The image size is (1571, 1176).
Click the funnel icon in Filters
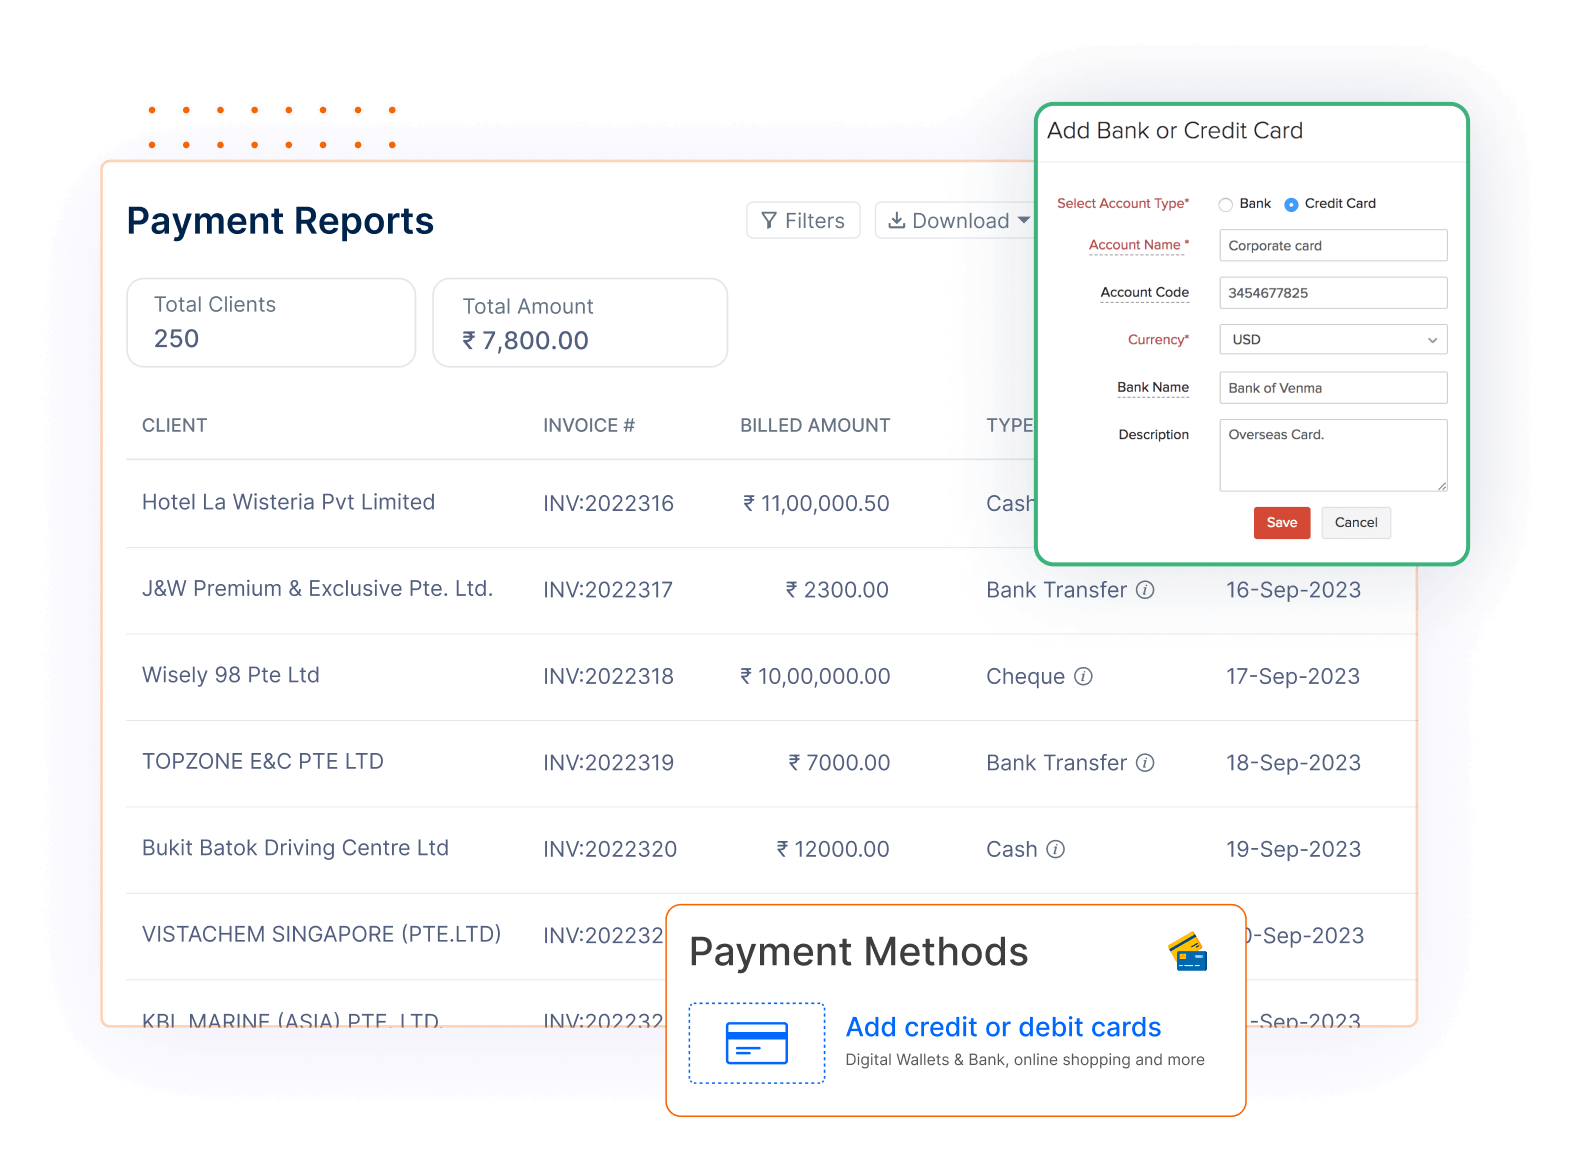(769, 220)
